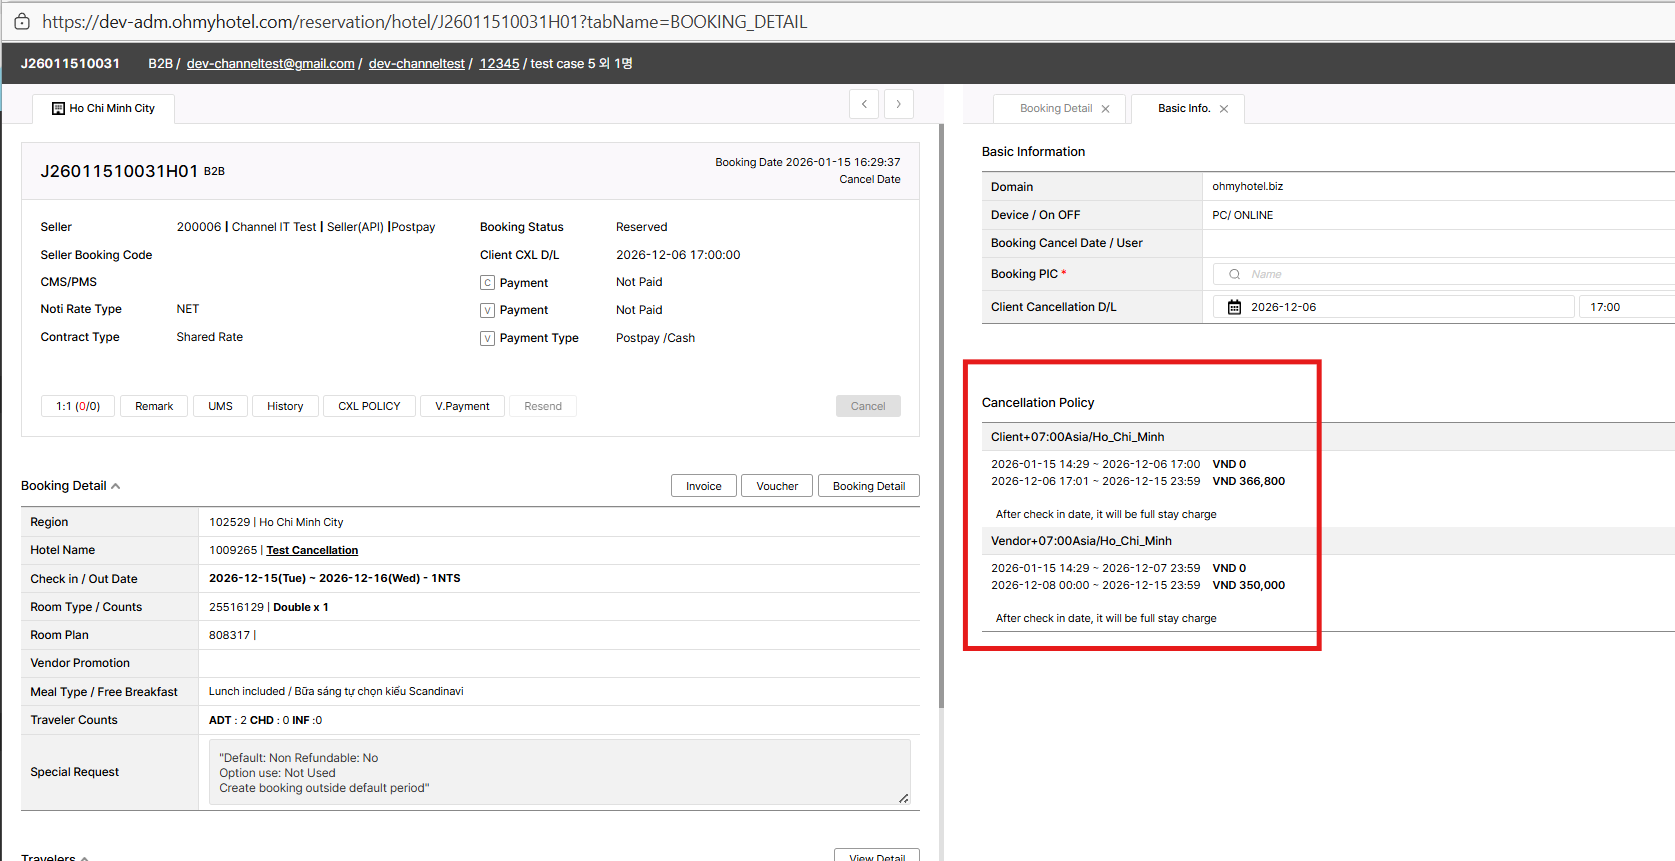1675x861 pixels.
Task: Click the C box beside Payment
Action: pyautogui.click(x=488, y=283)
